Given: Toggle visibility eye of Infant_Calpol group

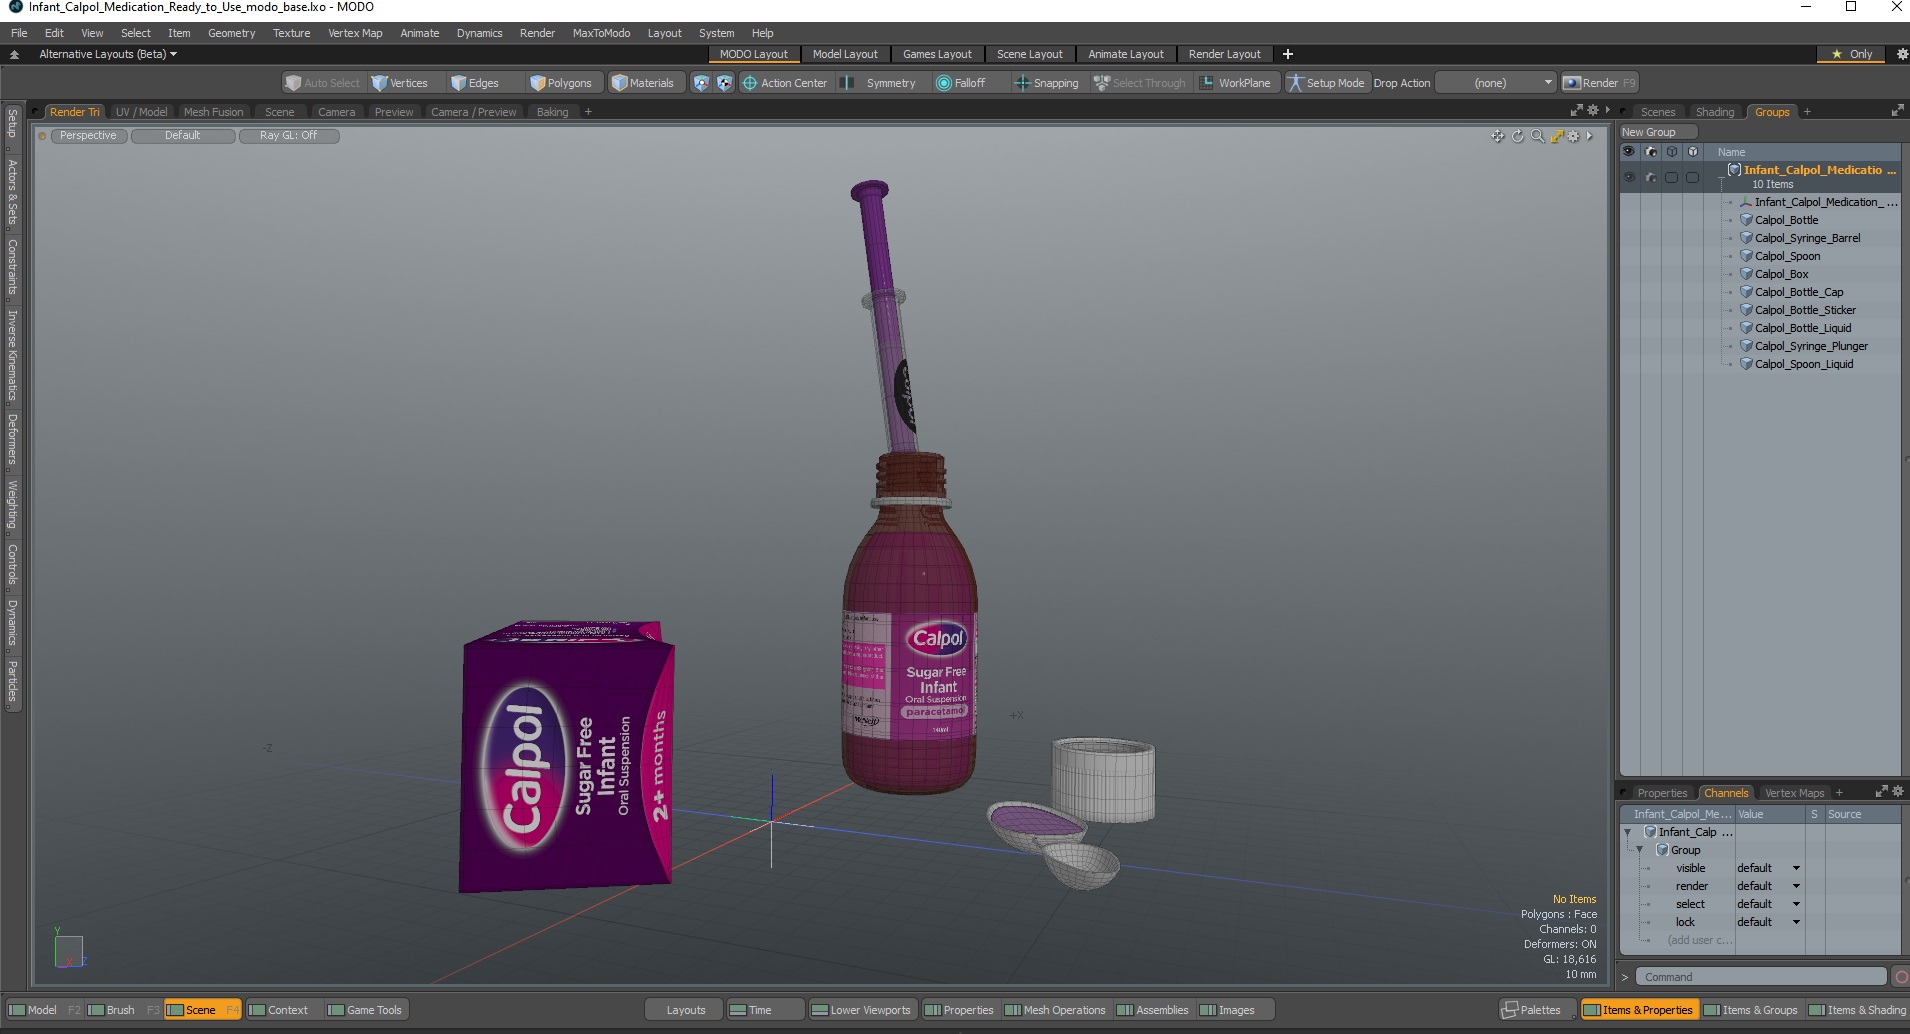Looking at the screenshot, I should pos(1629,178).
